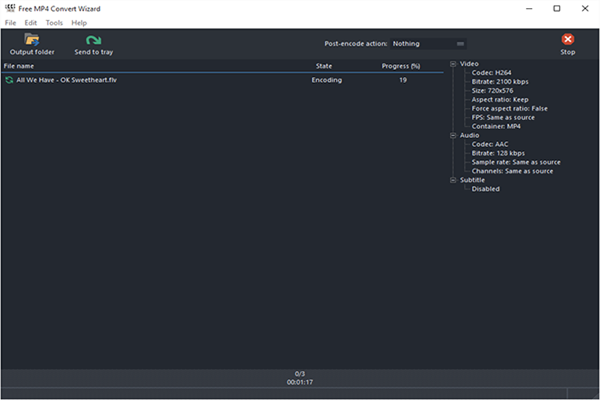Open the Edit menu
The image size is (600, 400).
[31, 22]
